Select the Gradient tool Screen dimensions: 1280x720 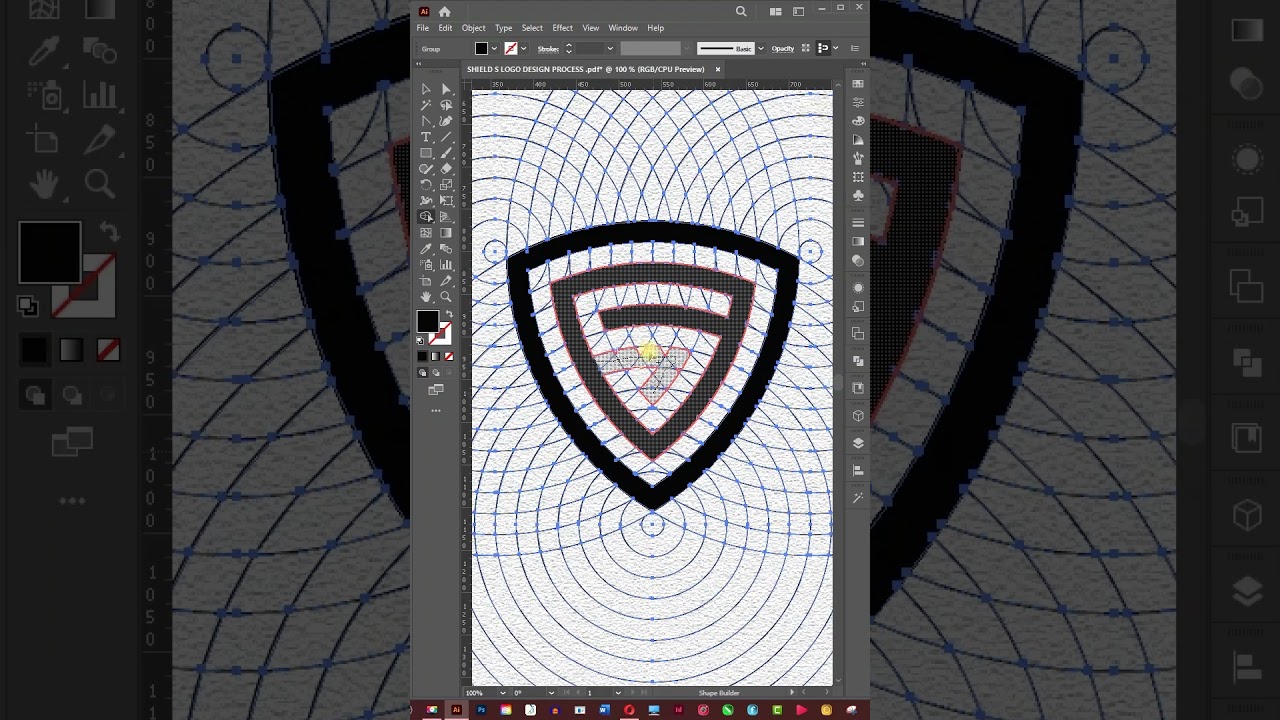[446, 232]
